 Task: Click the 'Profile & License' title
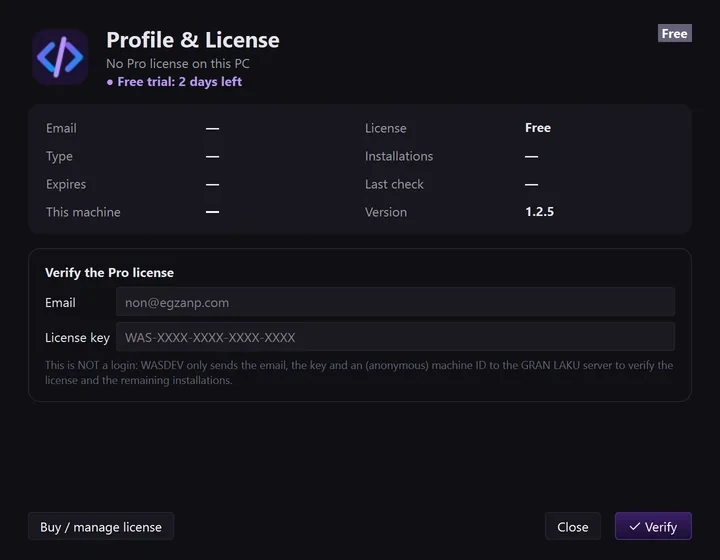click(193, 40)
